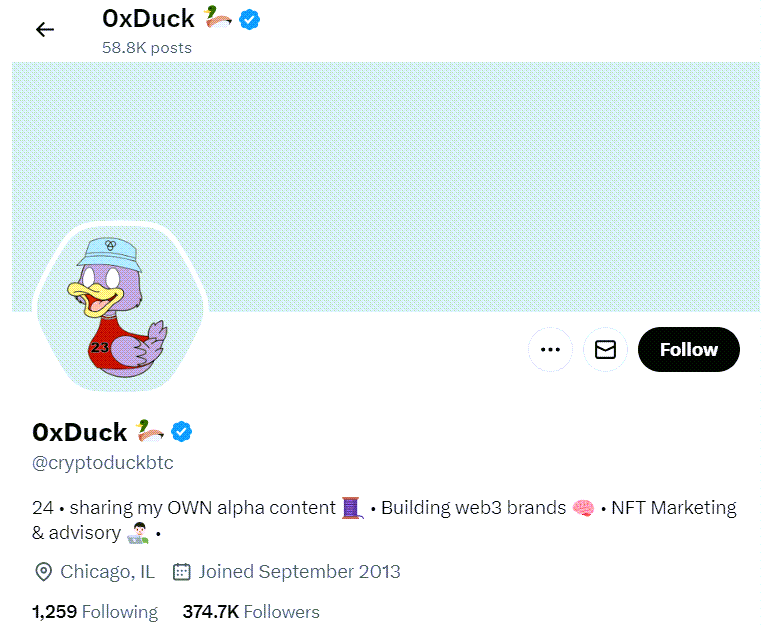
Task: Click the calendar icon near Joined date
Action: (182, 572)
